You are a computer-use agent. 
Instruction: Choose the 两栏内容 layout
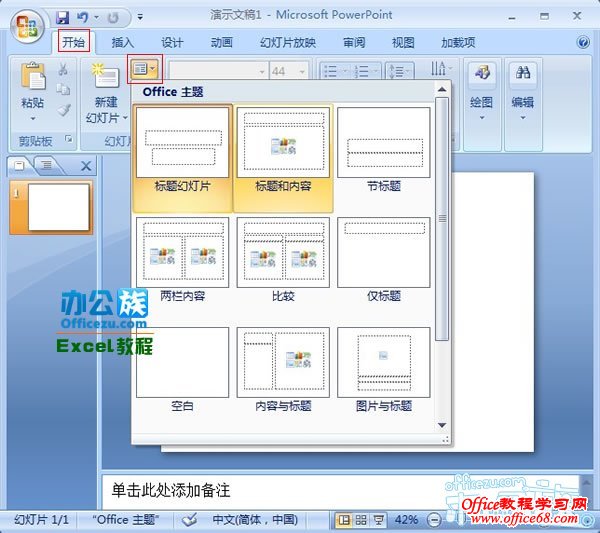coord(183,260)
